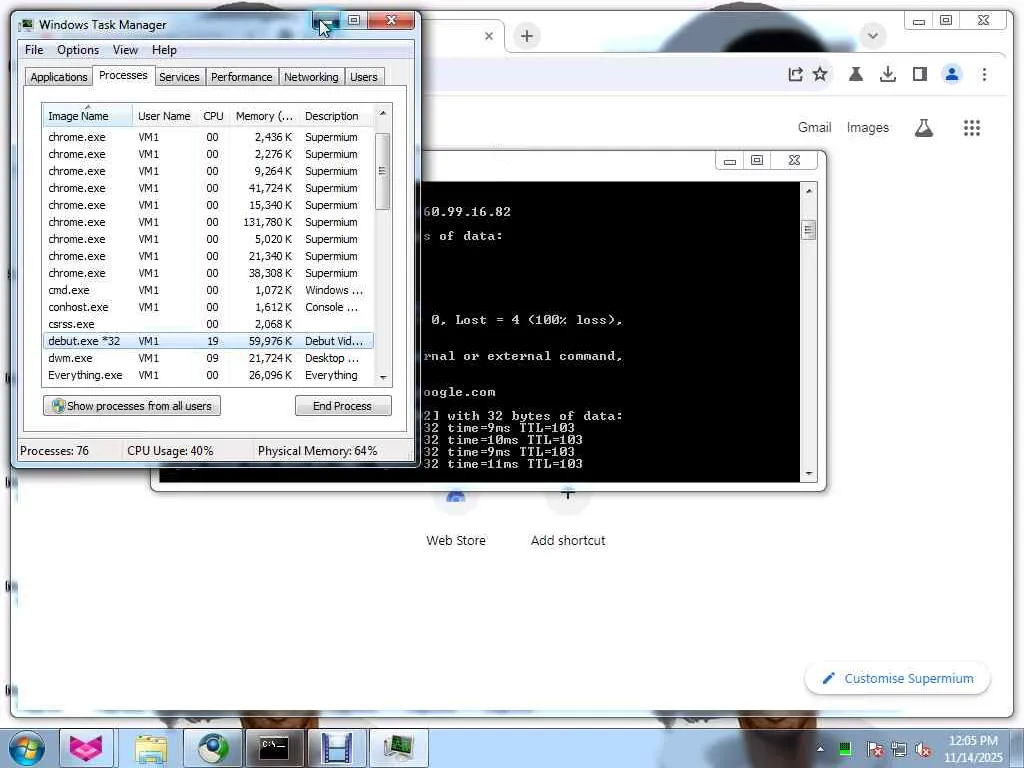Open Task Manager Options menu

78,50
